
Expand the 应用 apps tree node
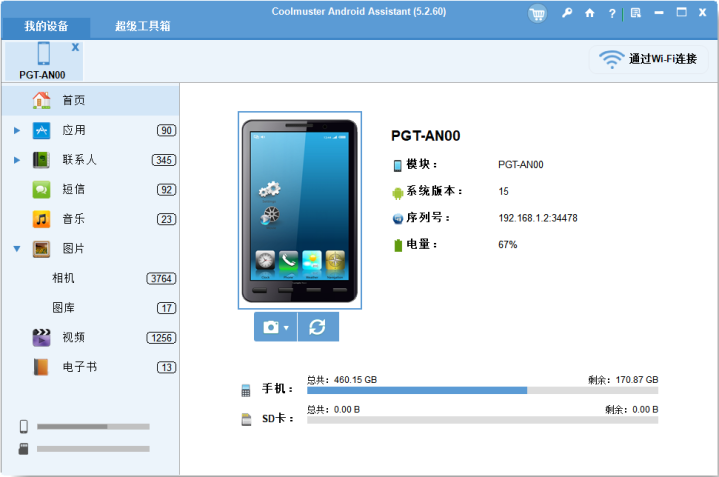(x=17, y=131)
